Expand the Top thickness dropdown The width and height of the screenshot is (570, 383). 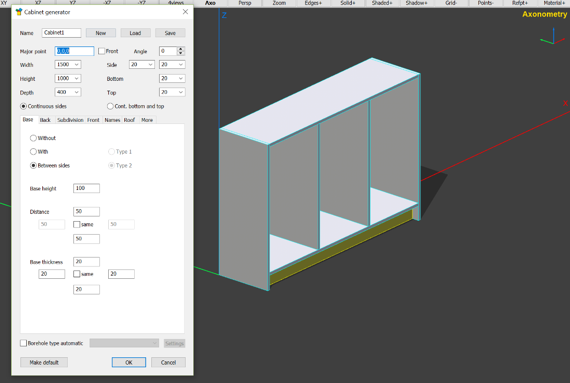(181, 92)
